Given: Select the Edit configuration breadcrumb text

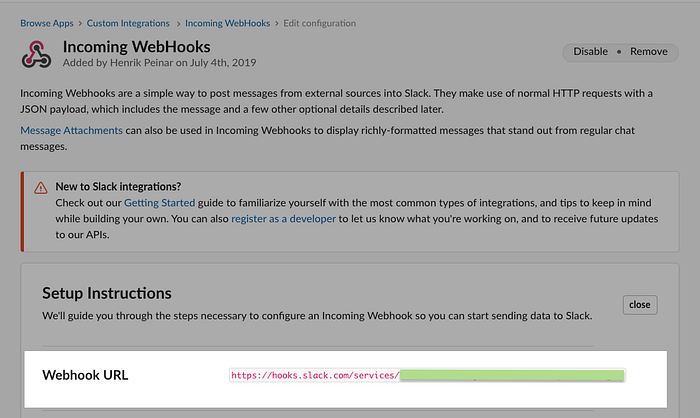Looking at the screenshot, I should coord(320,23).
